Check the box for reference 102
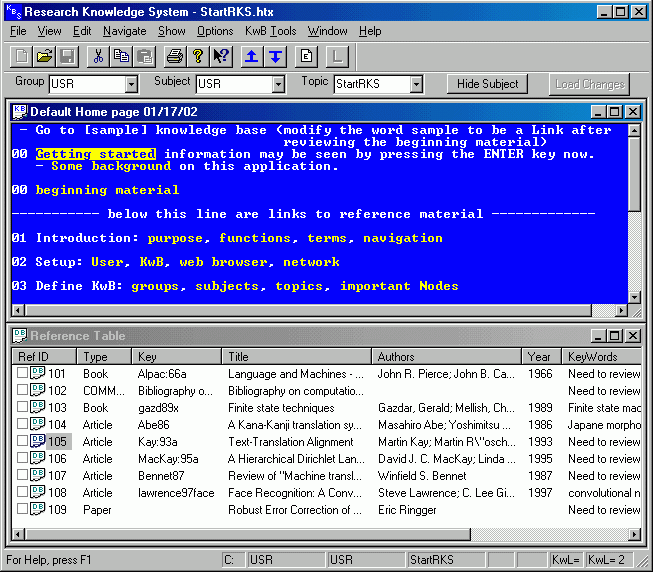This screenshot has width=653, height=572. pyautogui.click(x=22, y=390)
